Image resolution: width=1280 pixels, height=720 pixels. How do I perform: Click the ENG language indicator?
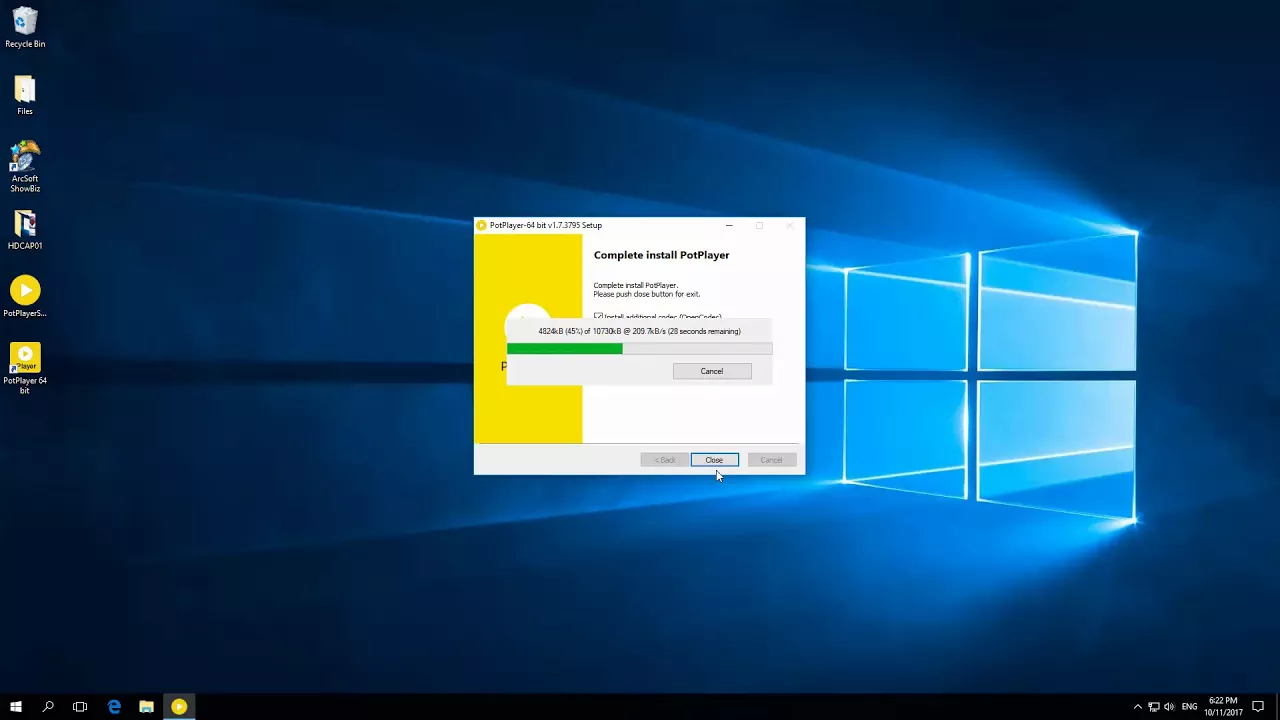[1190, 707]
